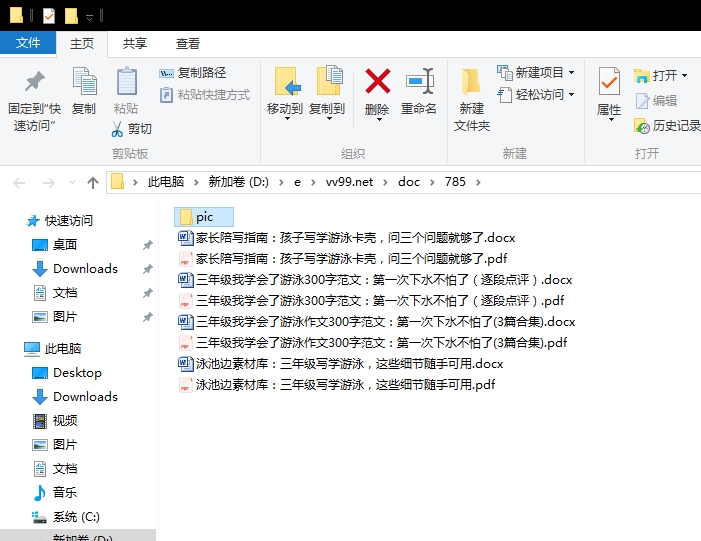Pin folder to Quick access
The width and height of the screenshot is (701, 541).
pyautogui.click(x=34, y=100)
